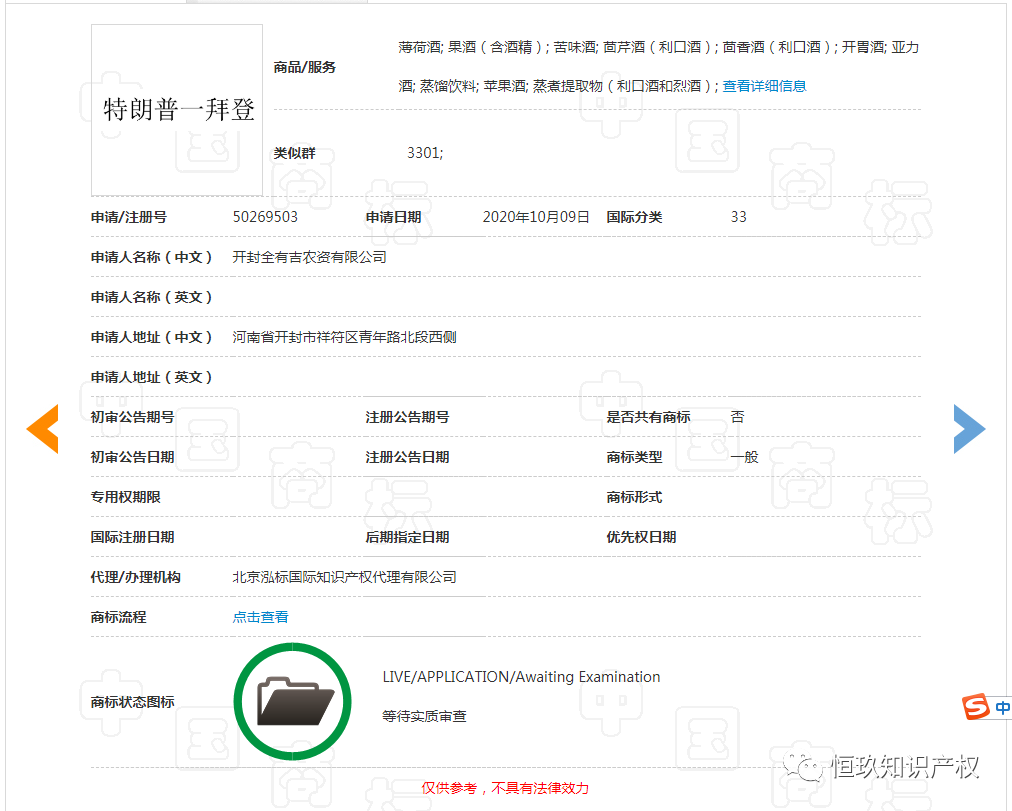Open the 查看详细信息 link for goods details

click(x=764, y=86)
